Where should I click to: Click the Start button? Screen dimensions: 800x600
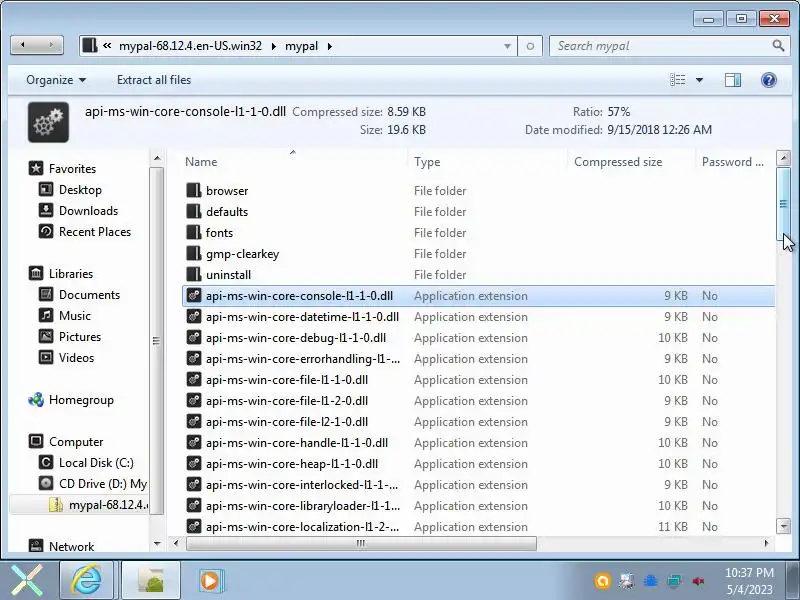[x=27, y=580]
